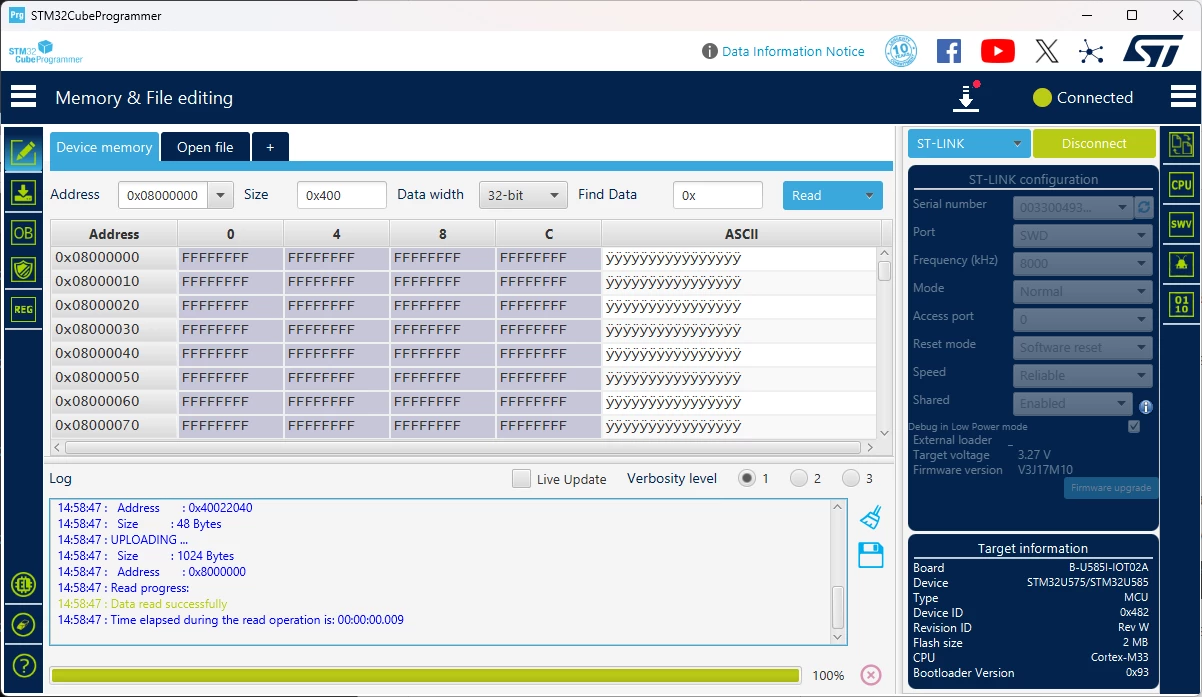The width and height of the screenshot is (1202, 697).
Task: Open ST YouTube channel icon
Action: pyautogui.click(x=998, y=51)
